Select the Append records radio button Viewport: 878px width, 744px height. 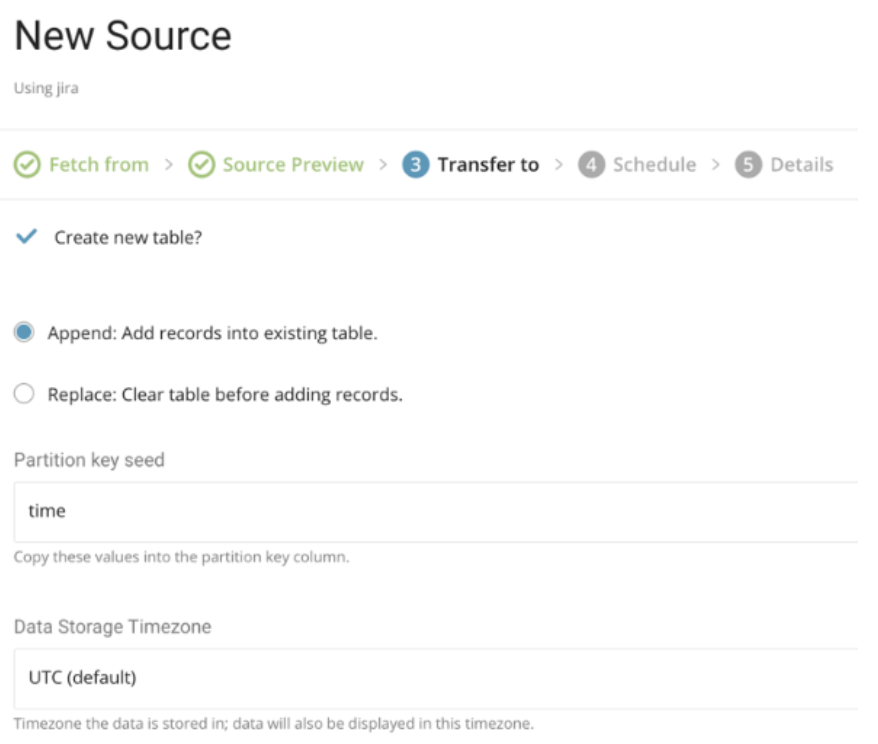pos(24,333)
